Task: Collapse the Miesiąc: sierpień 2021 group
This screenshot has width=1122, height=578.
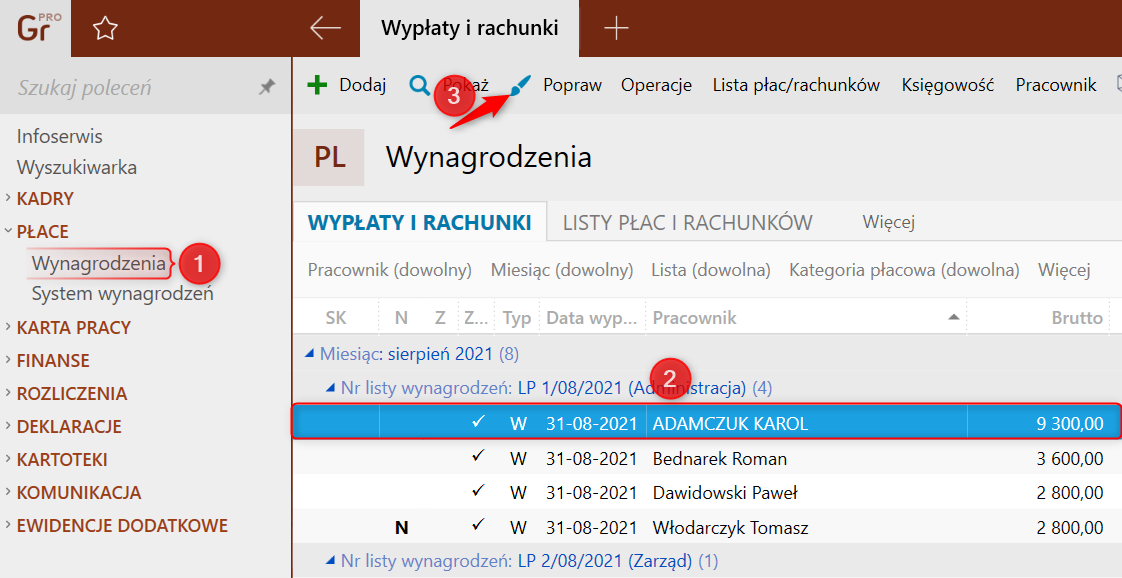Action: pos(309,353)
